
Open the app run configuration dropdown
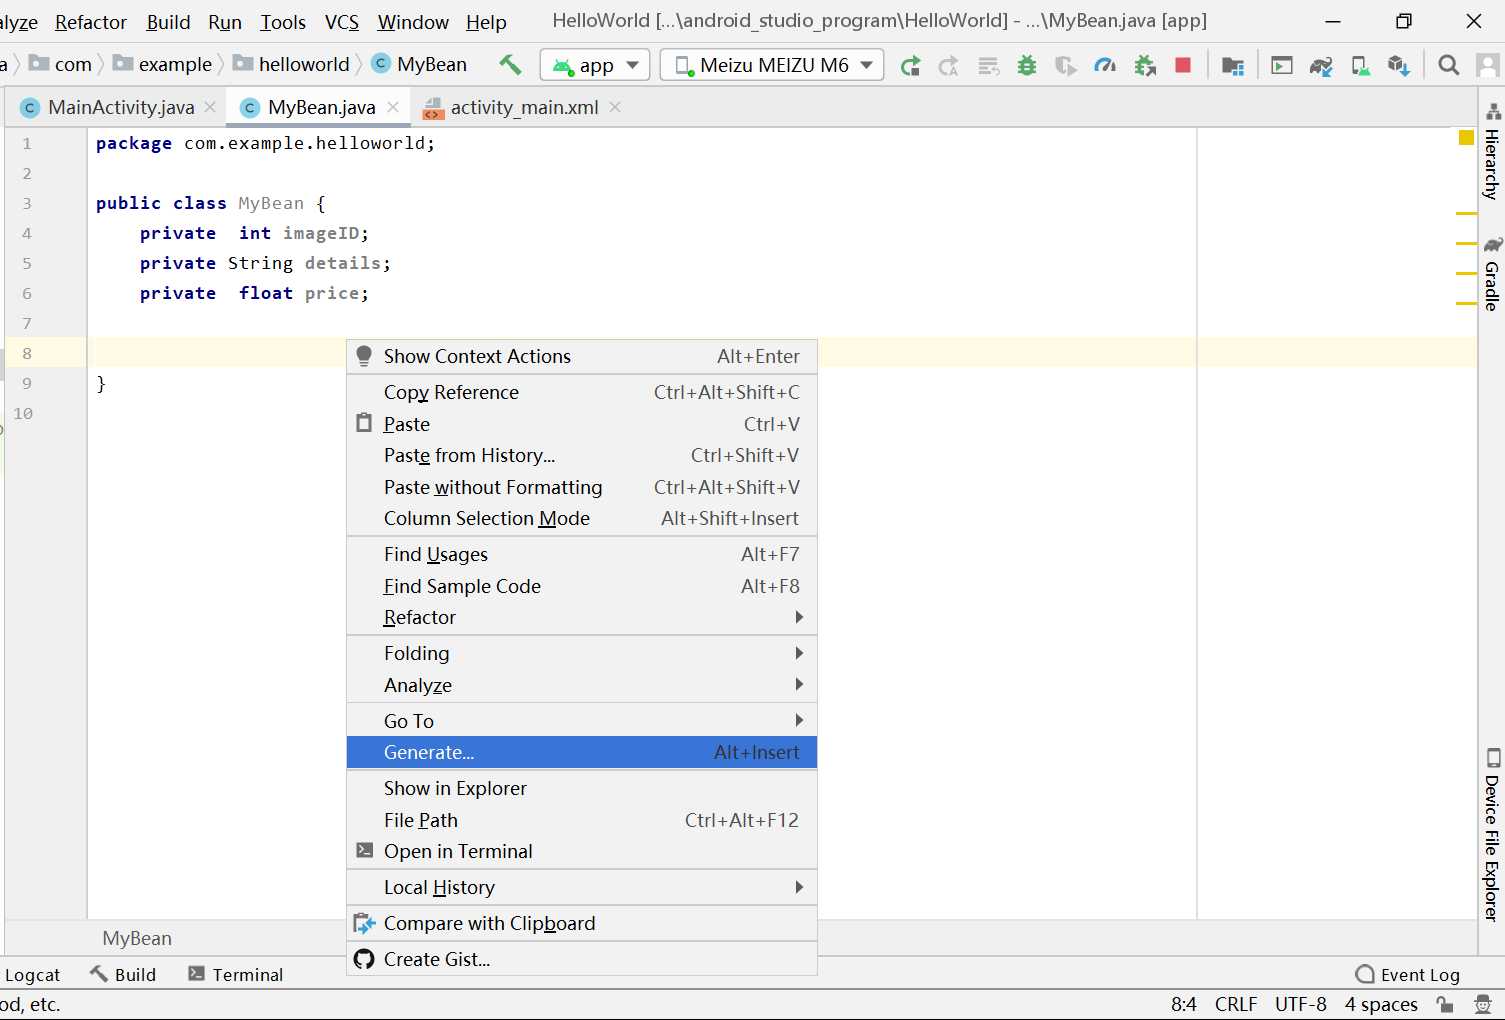coord(595,65)
